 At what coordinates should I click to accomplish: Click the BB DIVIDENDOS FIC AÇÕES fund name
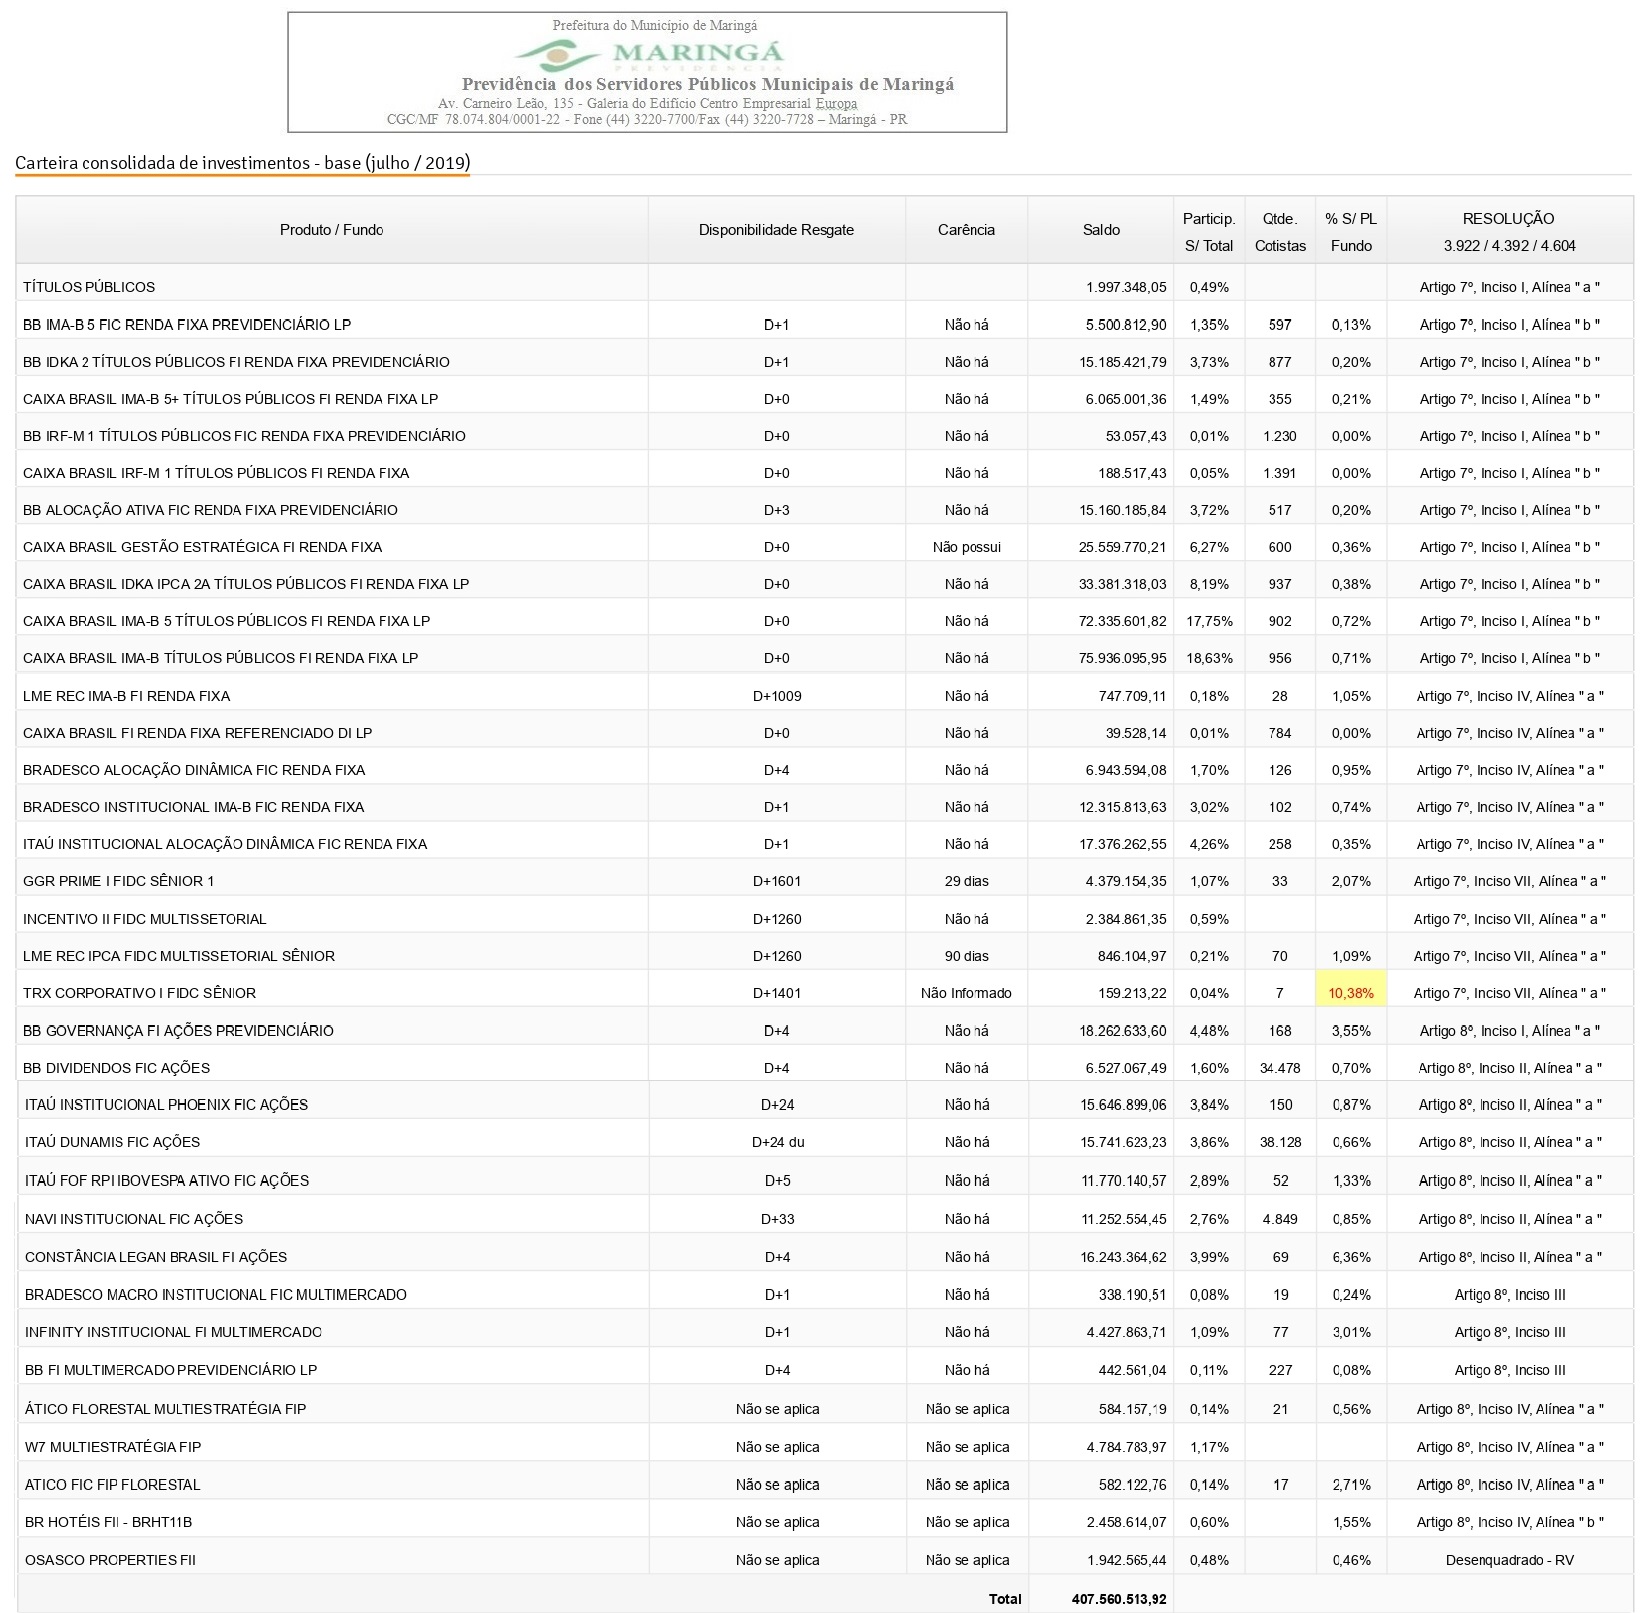coord(116,1068)
